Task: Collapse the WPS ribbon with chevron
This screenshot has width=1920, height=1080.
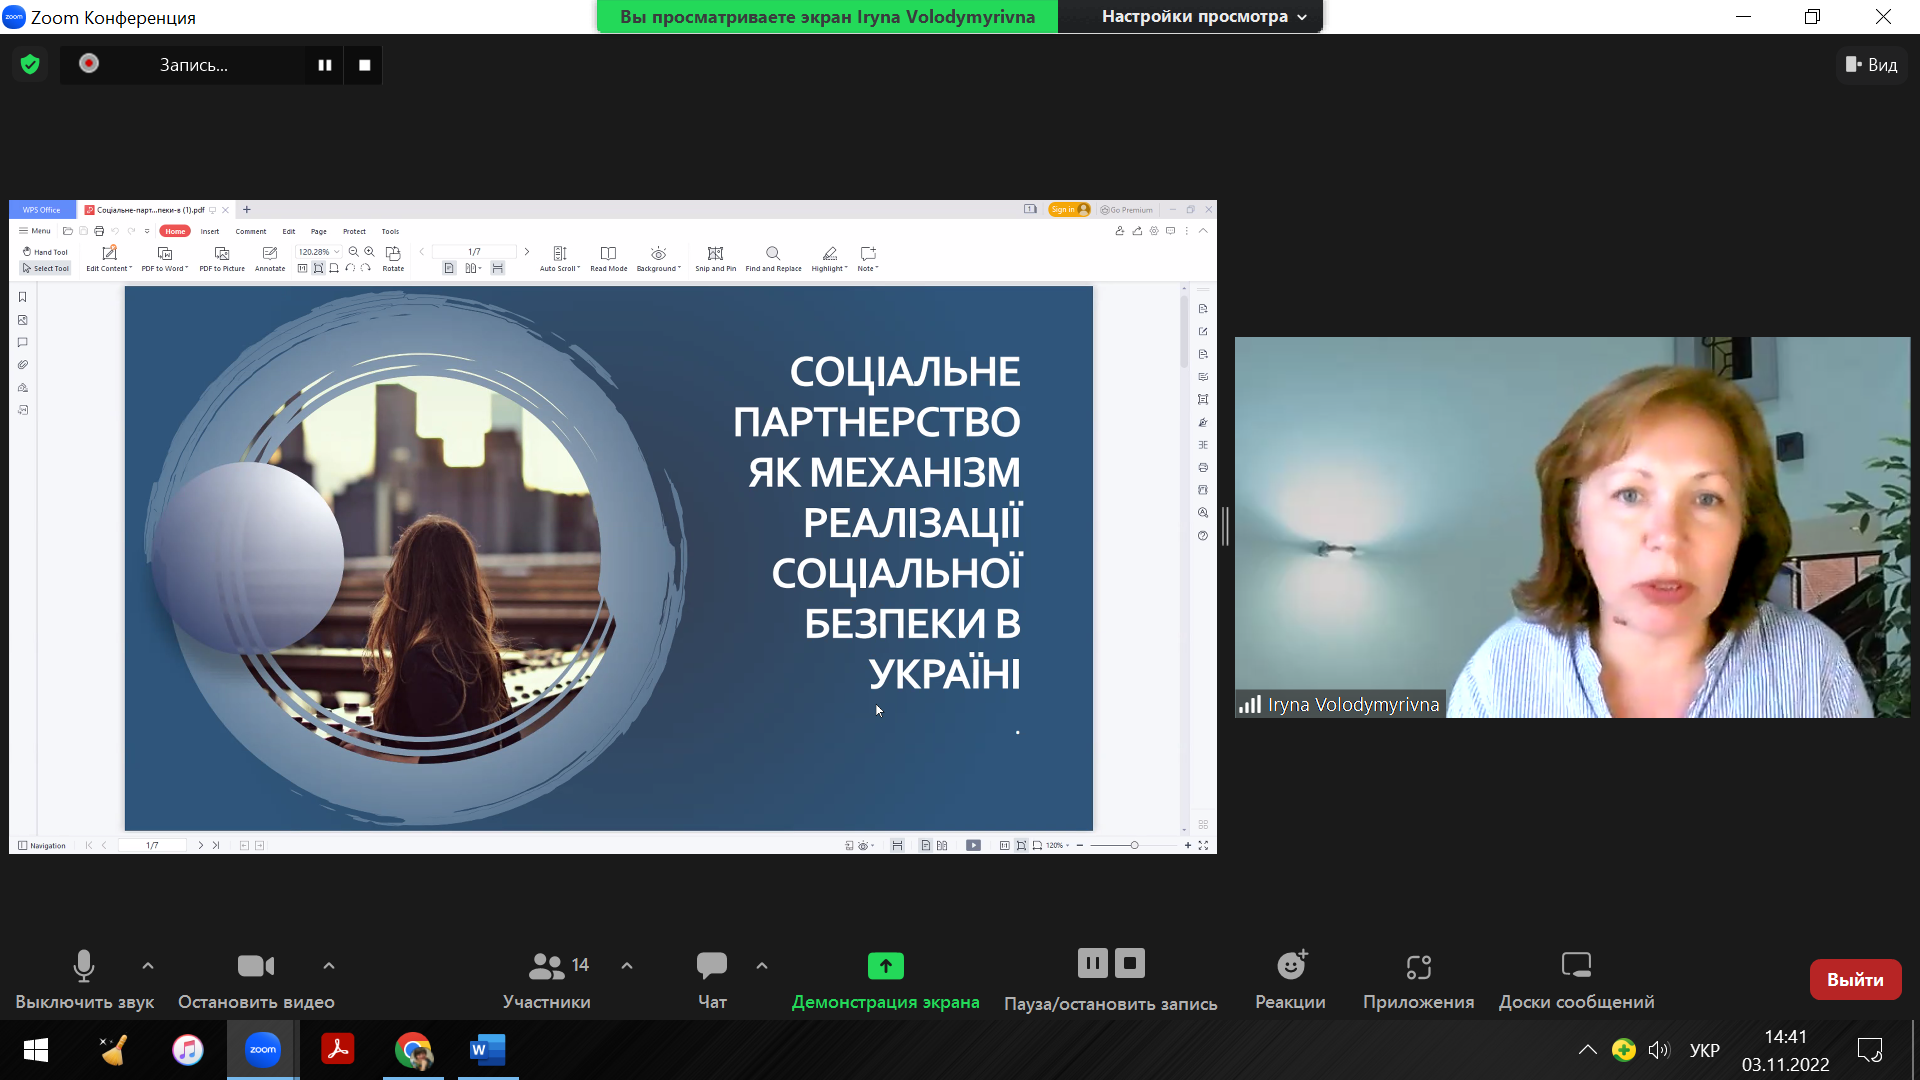Action: point(1203,231)
